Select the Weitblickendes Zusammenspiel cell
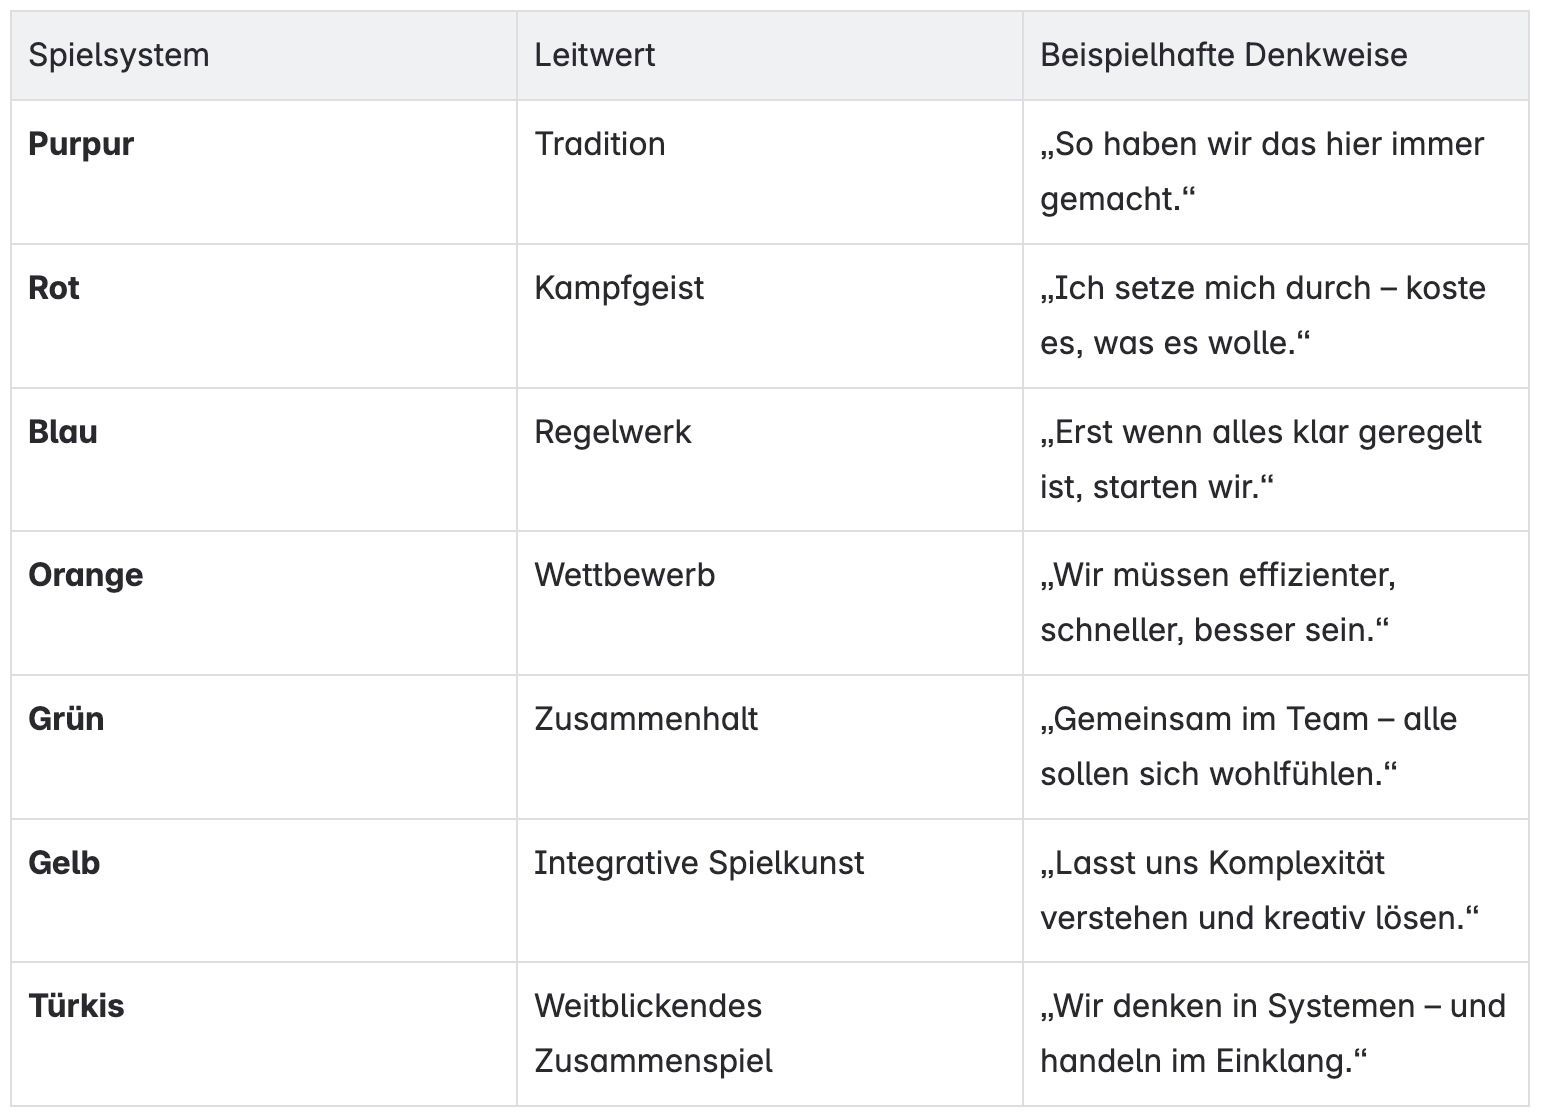This screenshot has width=1544, height=1120. (652, 1033)
